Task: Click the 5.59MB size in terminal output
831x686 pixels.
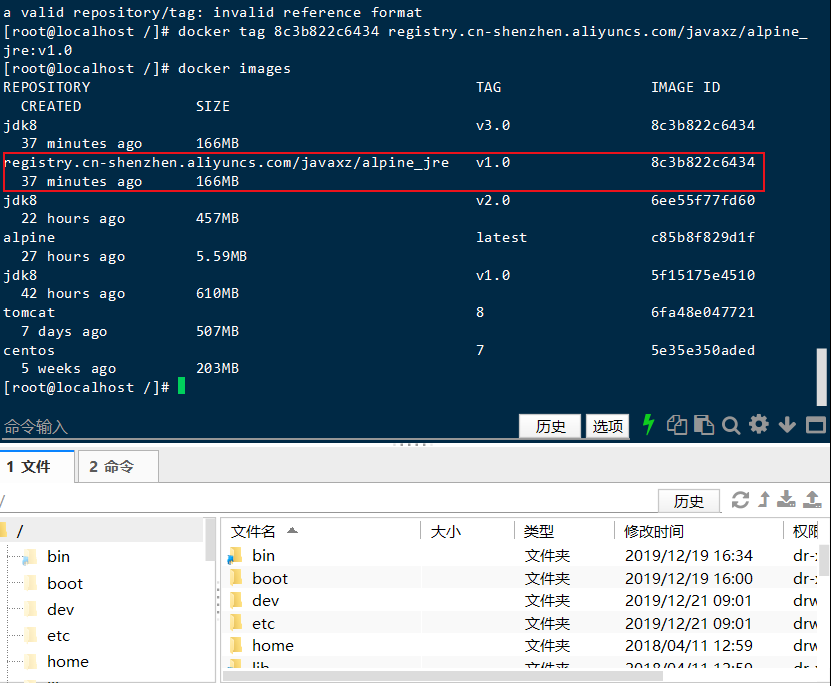Action: (x=222, y=256)
